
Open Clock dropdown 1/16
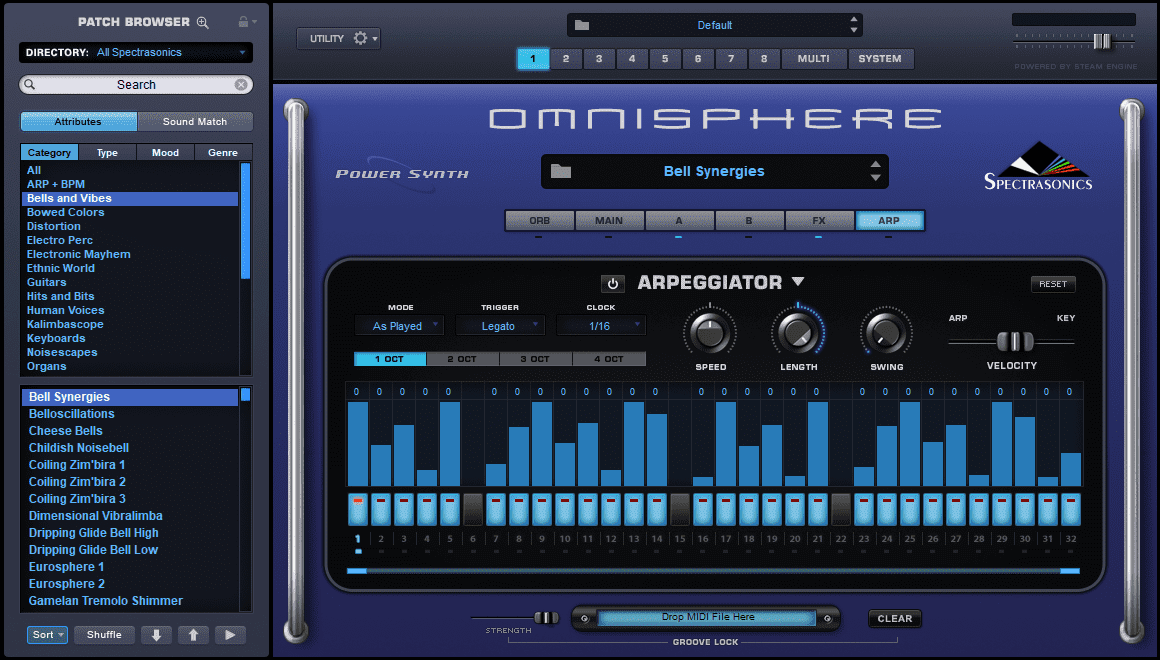point(601,326)
